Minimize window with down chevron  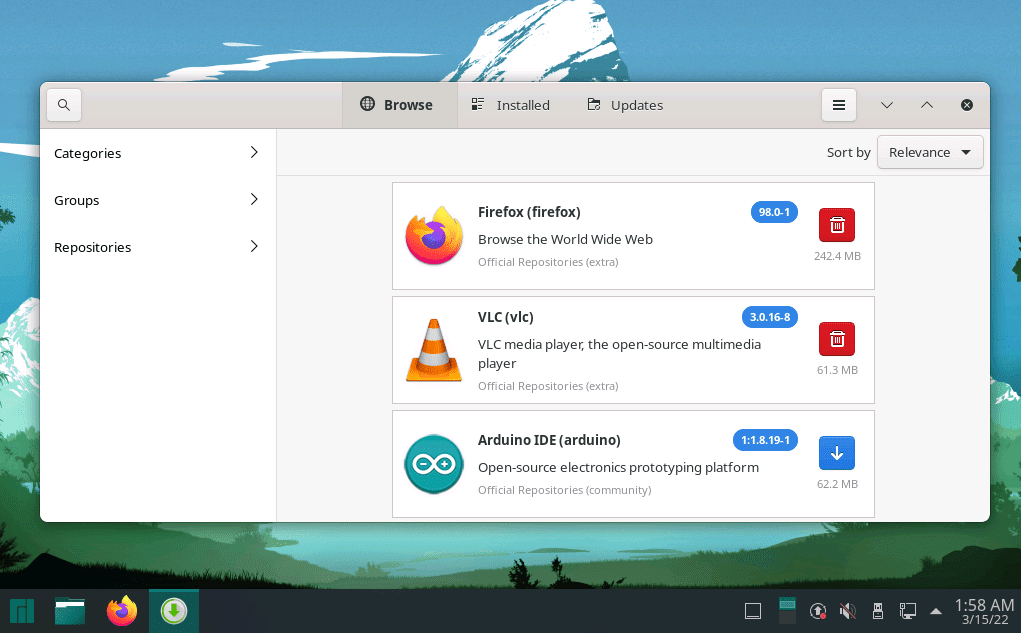[x=887, y=105]
